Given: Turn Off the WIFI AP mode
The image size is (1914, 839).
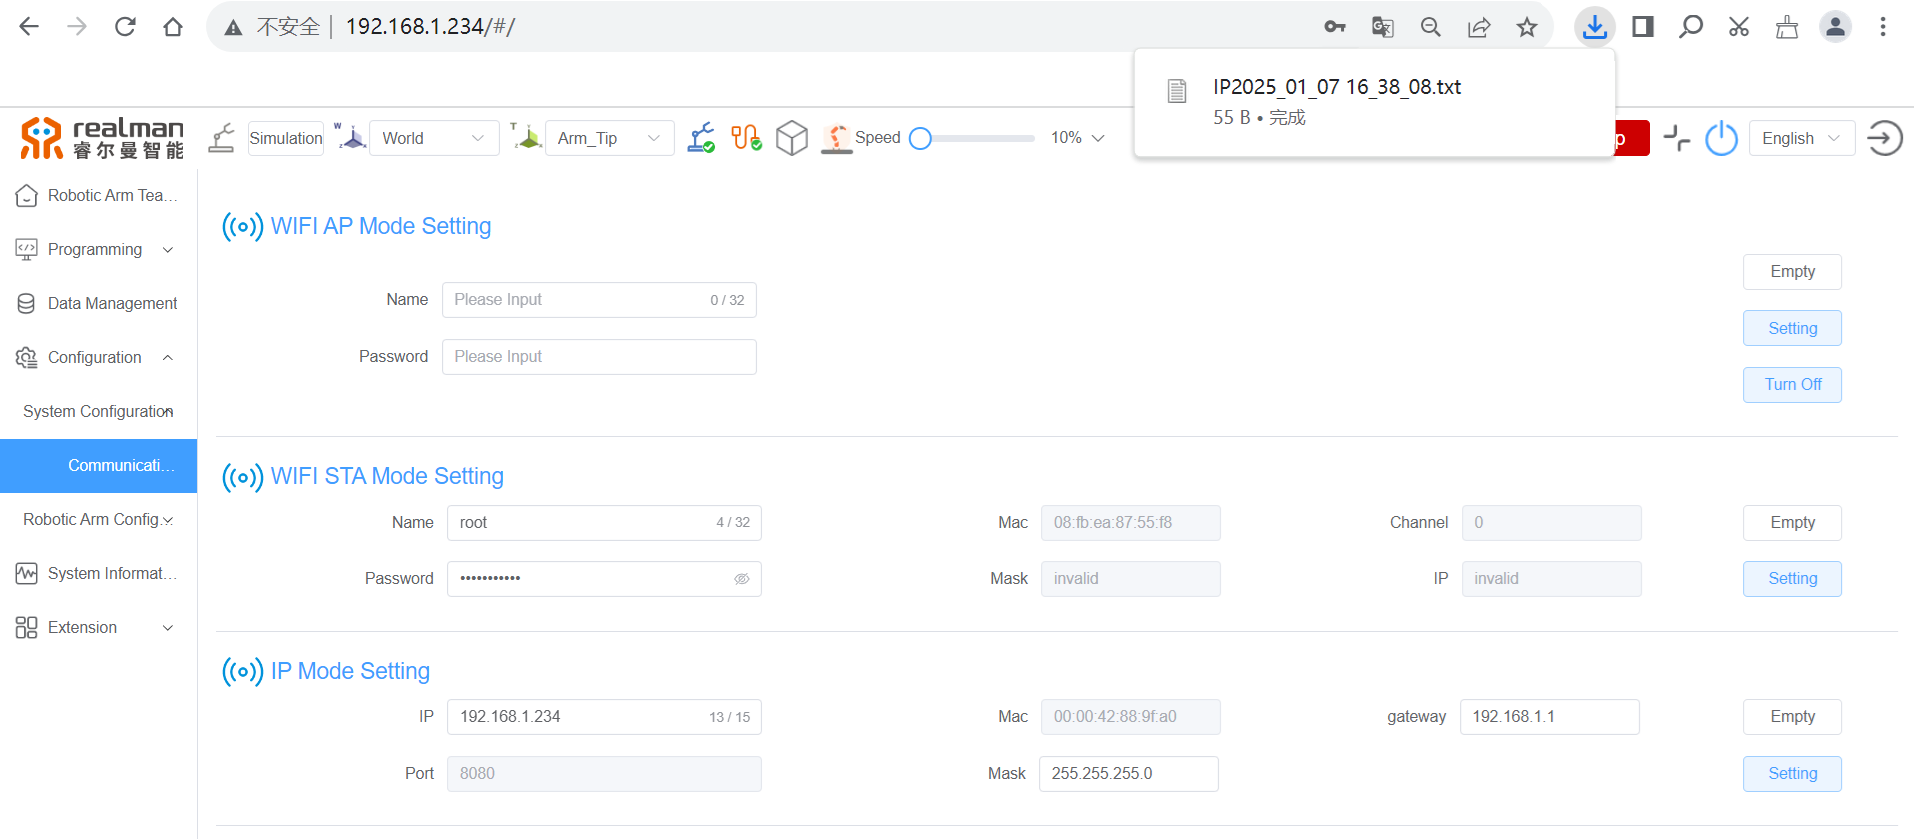Looking at the screenshot, I should (x=1792, y=385).
